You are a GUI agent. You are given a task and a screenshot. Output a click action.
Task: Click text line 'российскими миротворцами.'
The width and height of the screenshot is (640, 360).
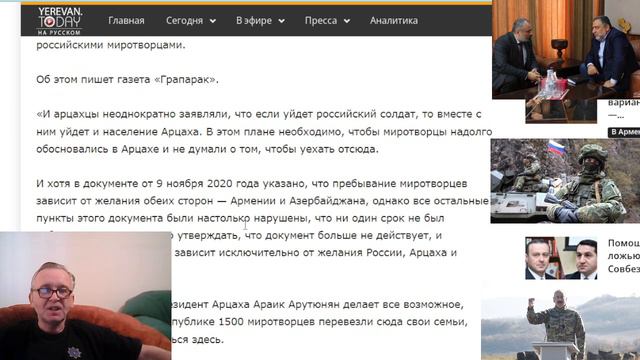pos(111,45)
